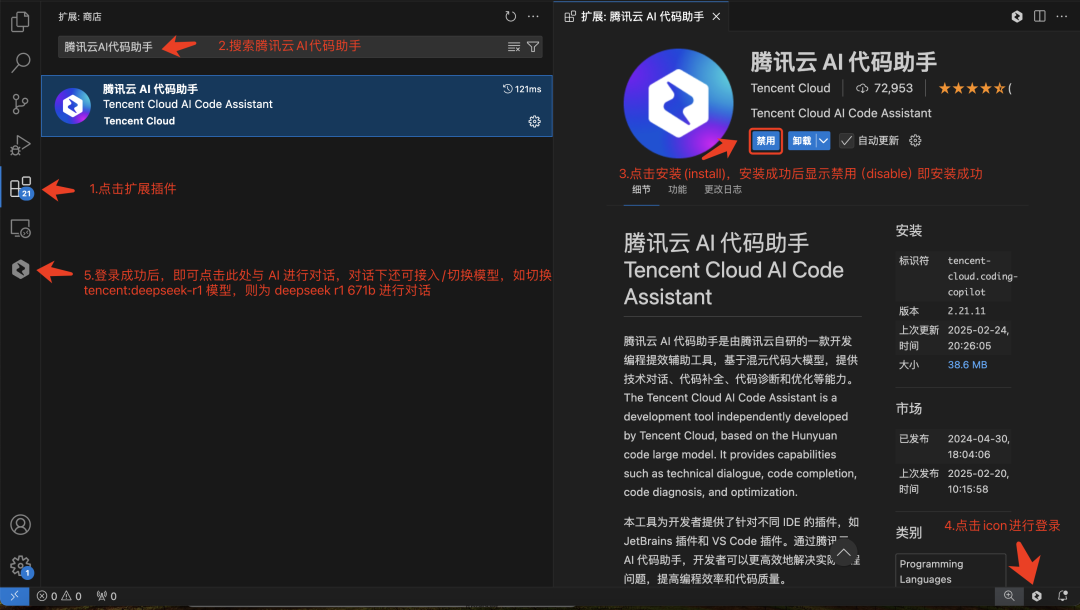Screen dimensions: 1080x610
Task: Select the 腾讯云 AI 代码助手 extension list item
Action: point(297,105)
